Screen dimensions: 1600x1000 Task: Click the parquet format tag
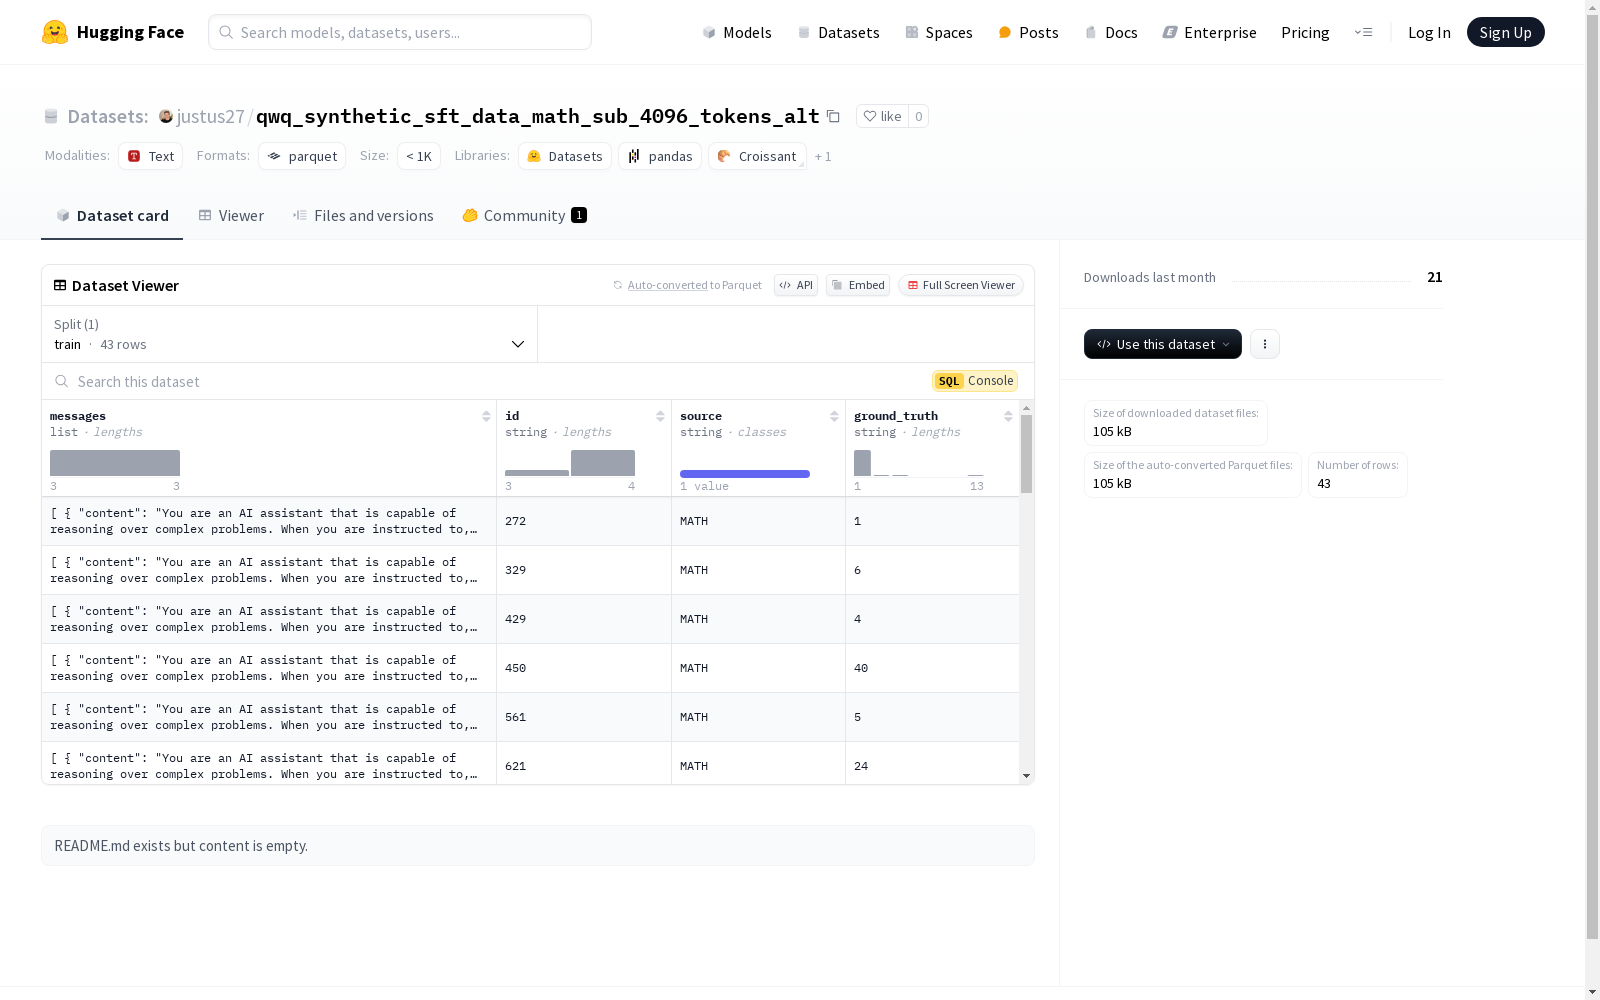click(302, 156)
